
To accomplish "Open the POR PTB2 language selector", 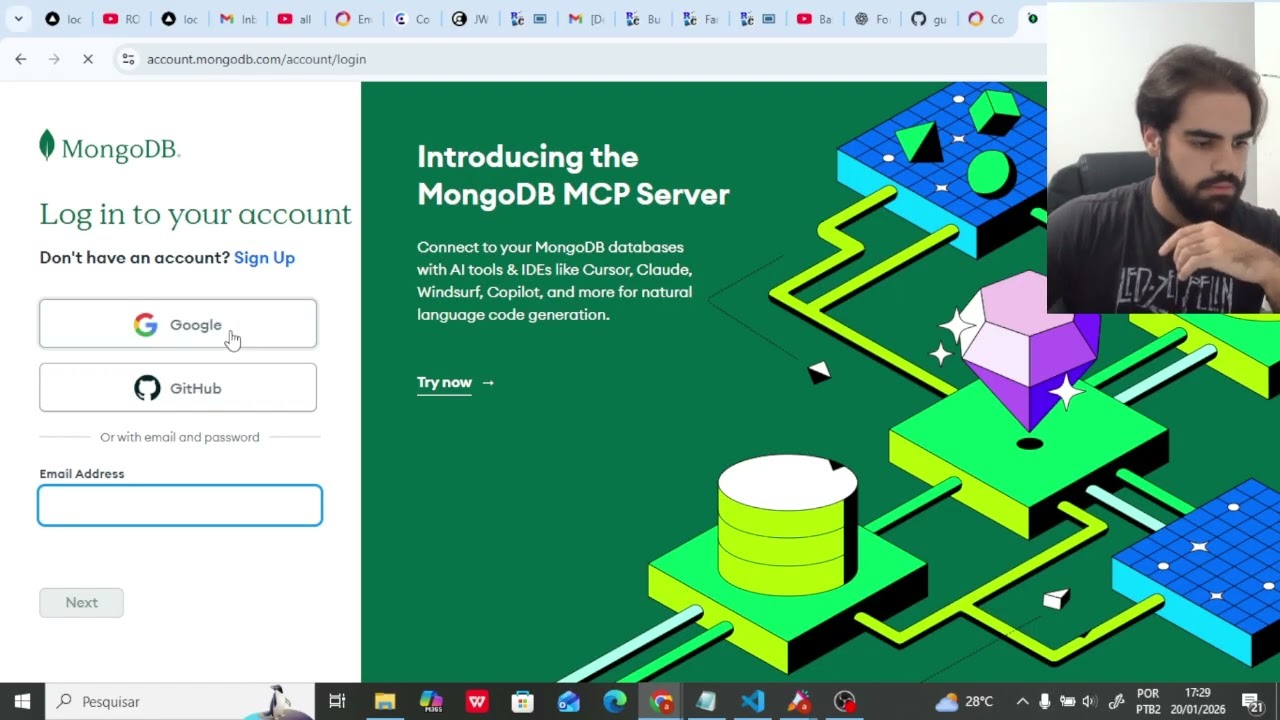I will pos(1148,701).
